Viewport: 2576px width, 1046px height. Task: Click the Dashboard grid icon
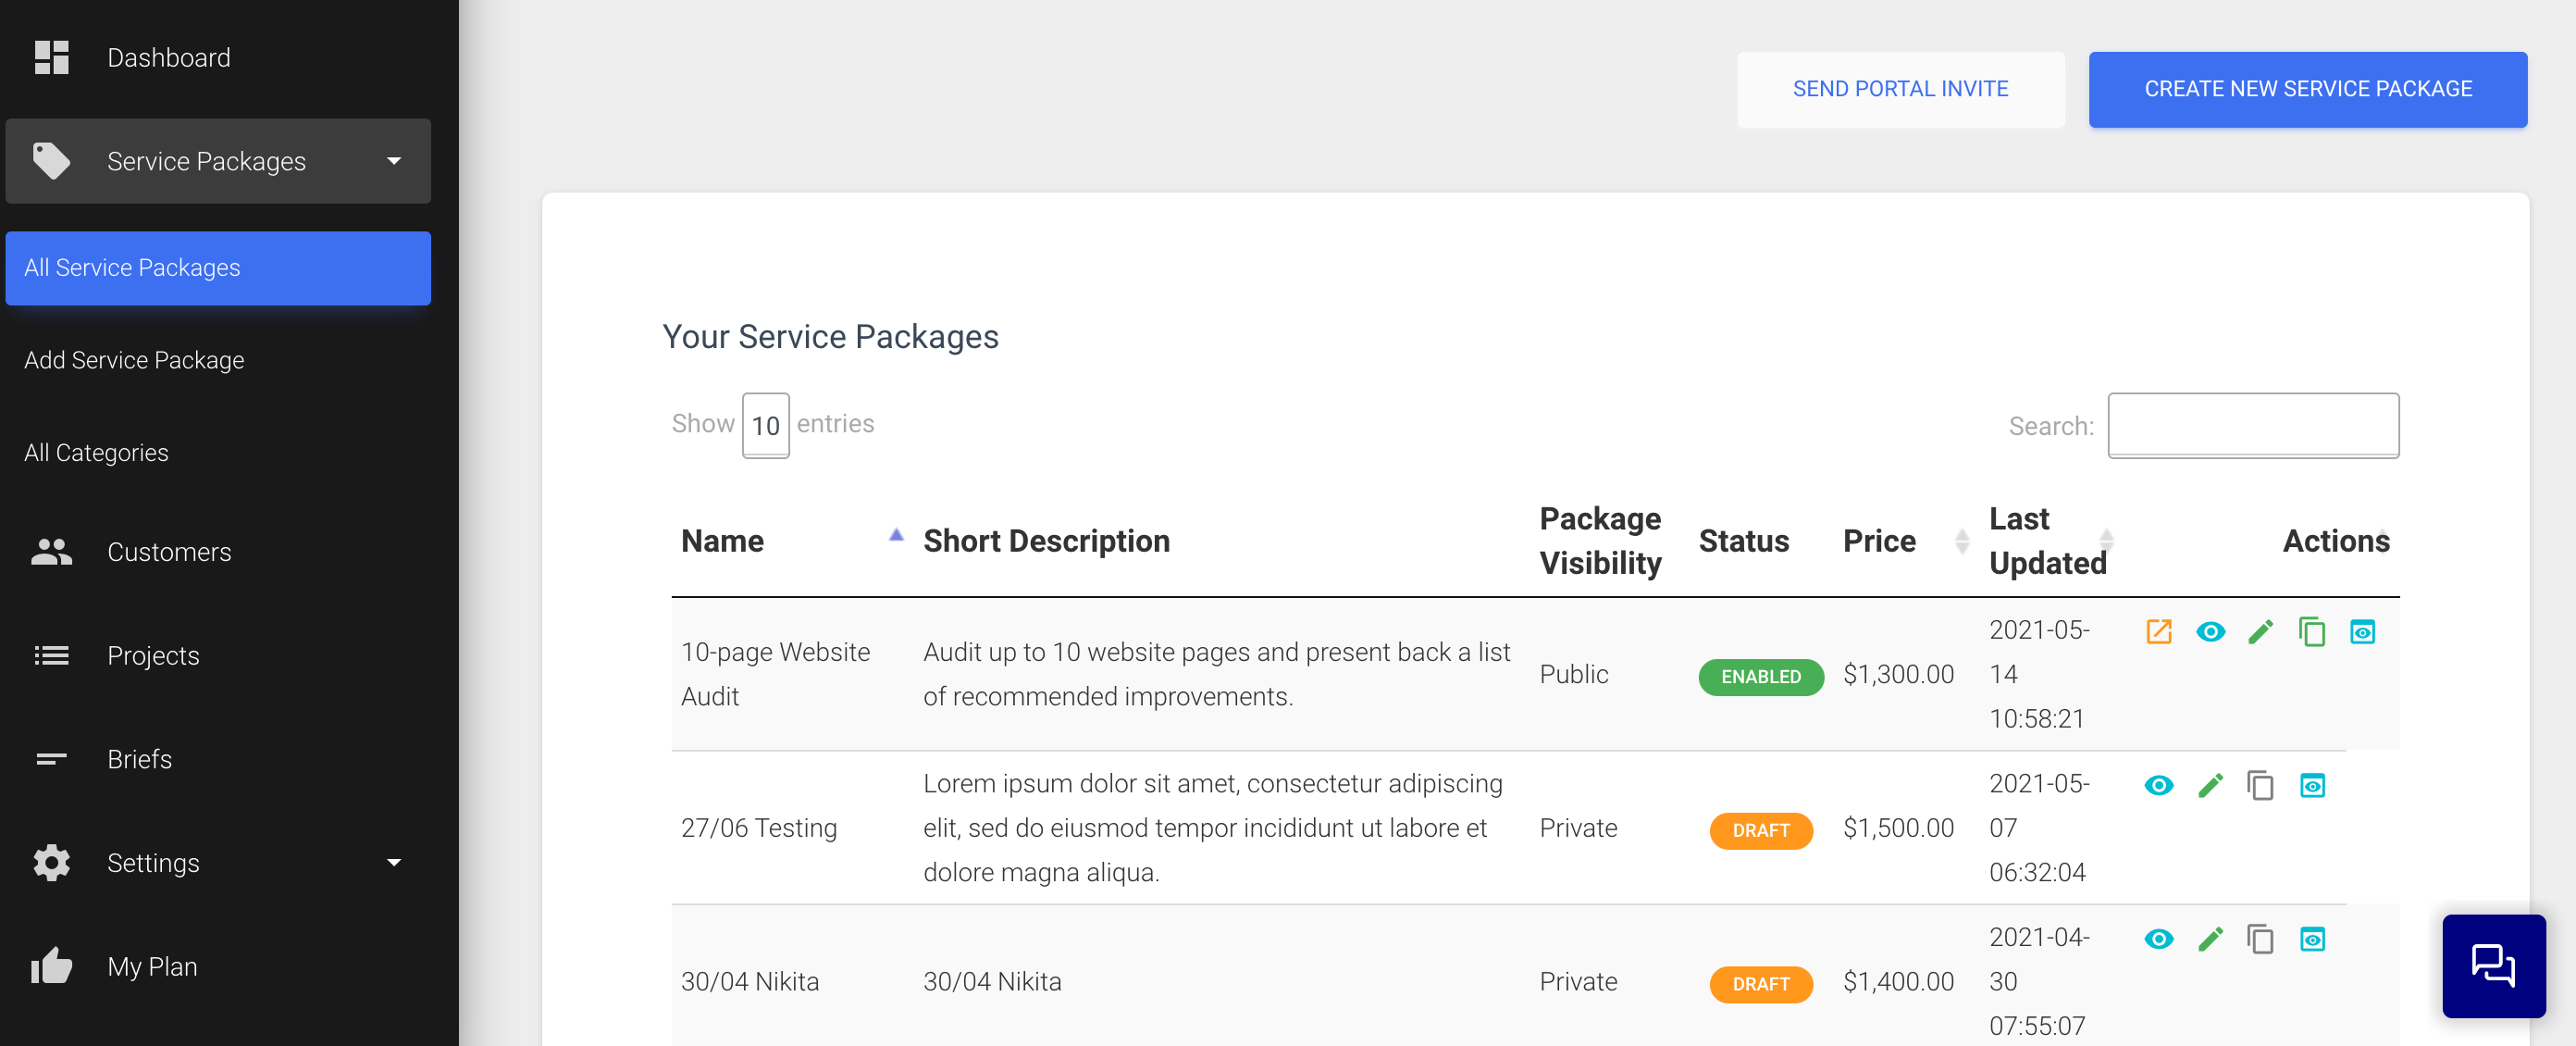tap(51, 58)
